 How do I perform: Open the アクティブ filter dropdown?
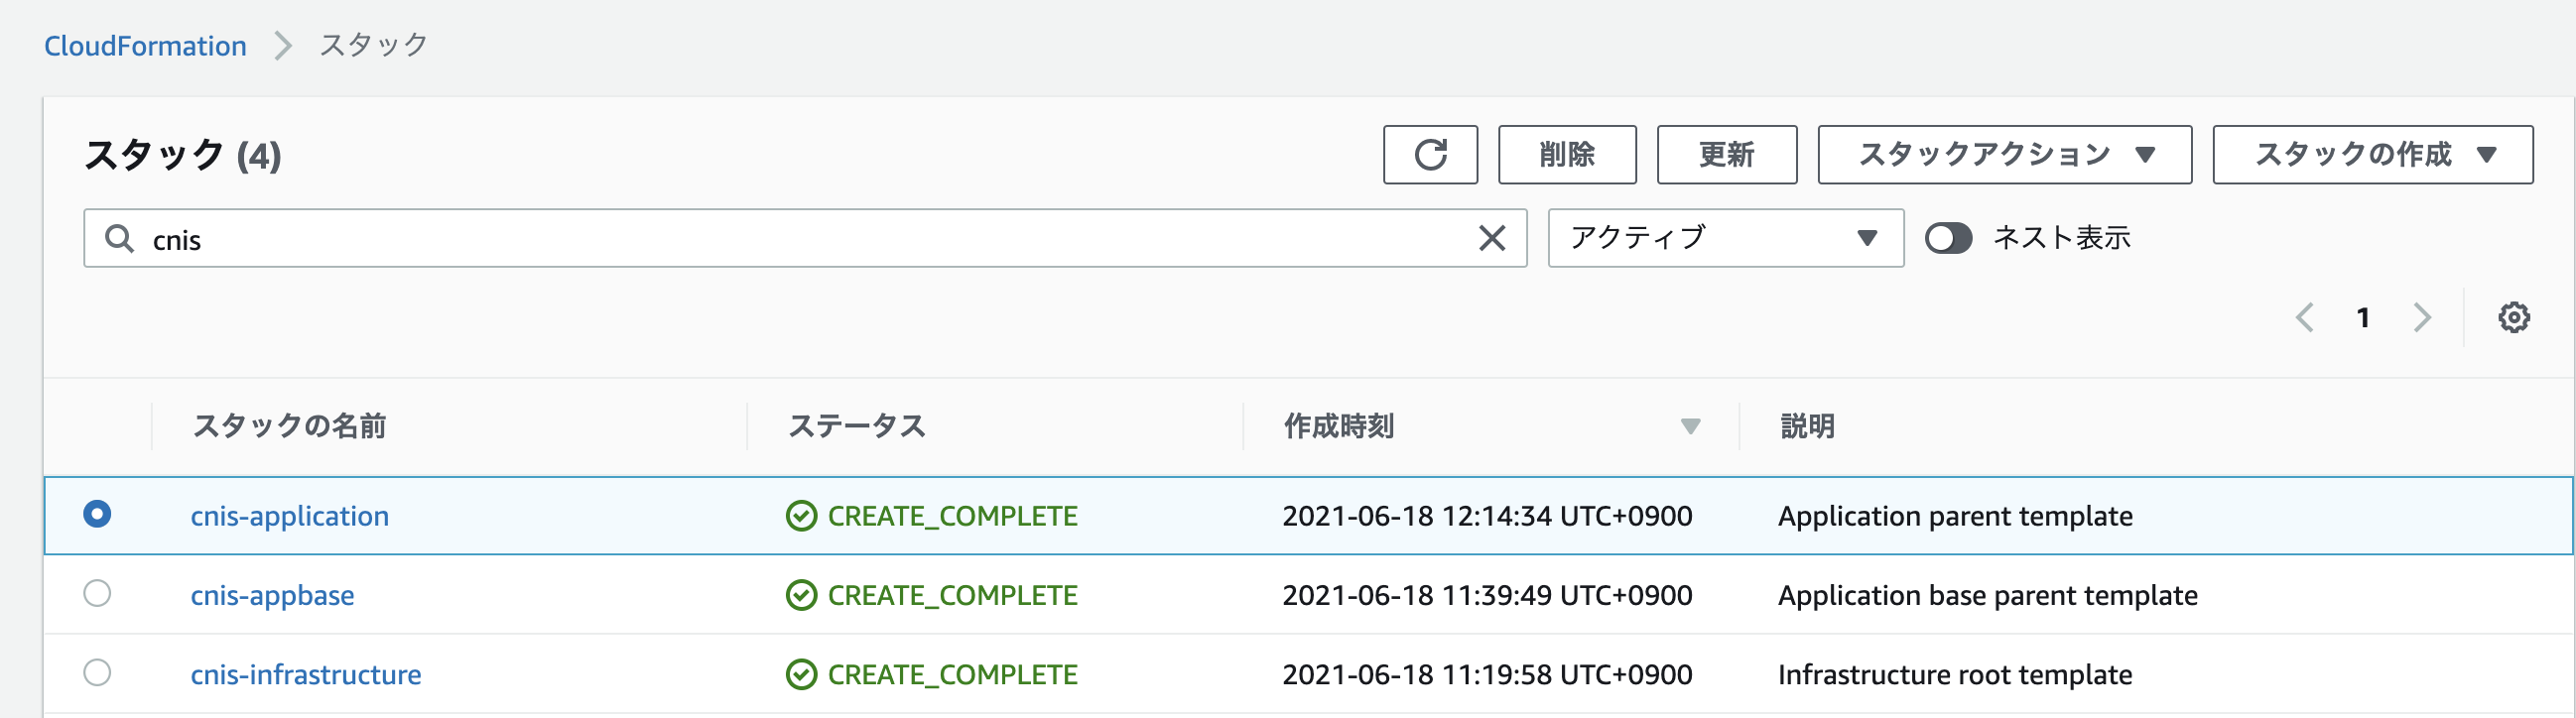(x=1725, y=238)
